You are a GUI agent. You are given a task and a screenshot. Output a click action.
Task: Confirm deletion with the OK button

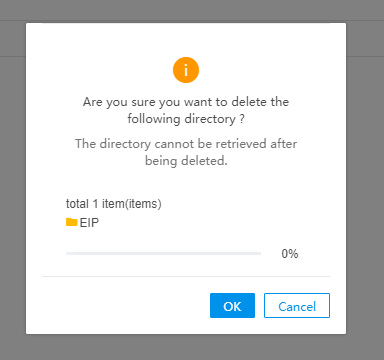(x=232, y=305)
